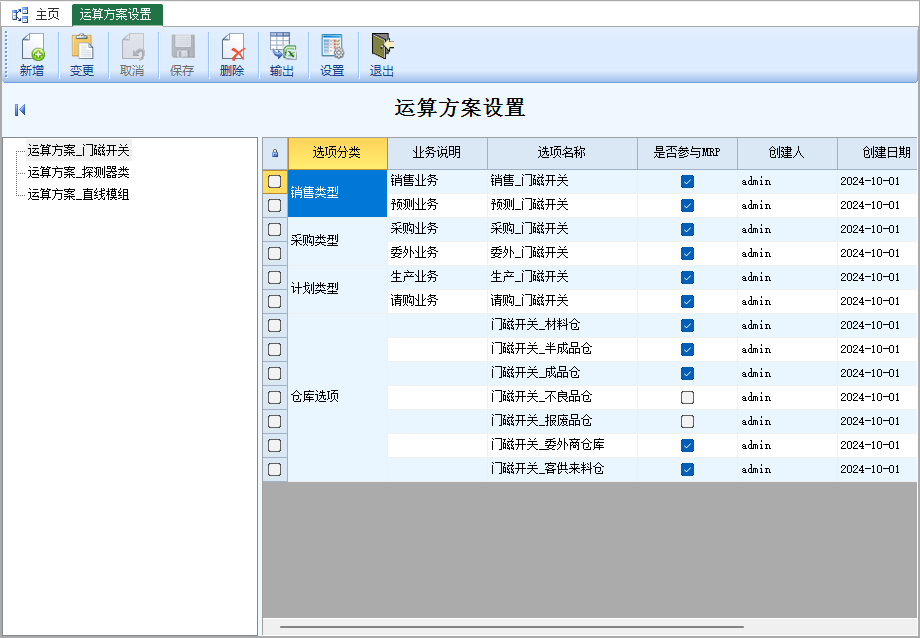
Task: Tick row selector checkbox for 门磁开关_不良品仓
Action: 275,397
